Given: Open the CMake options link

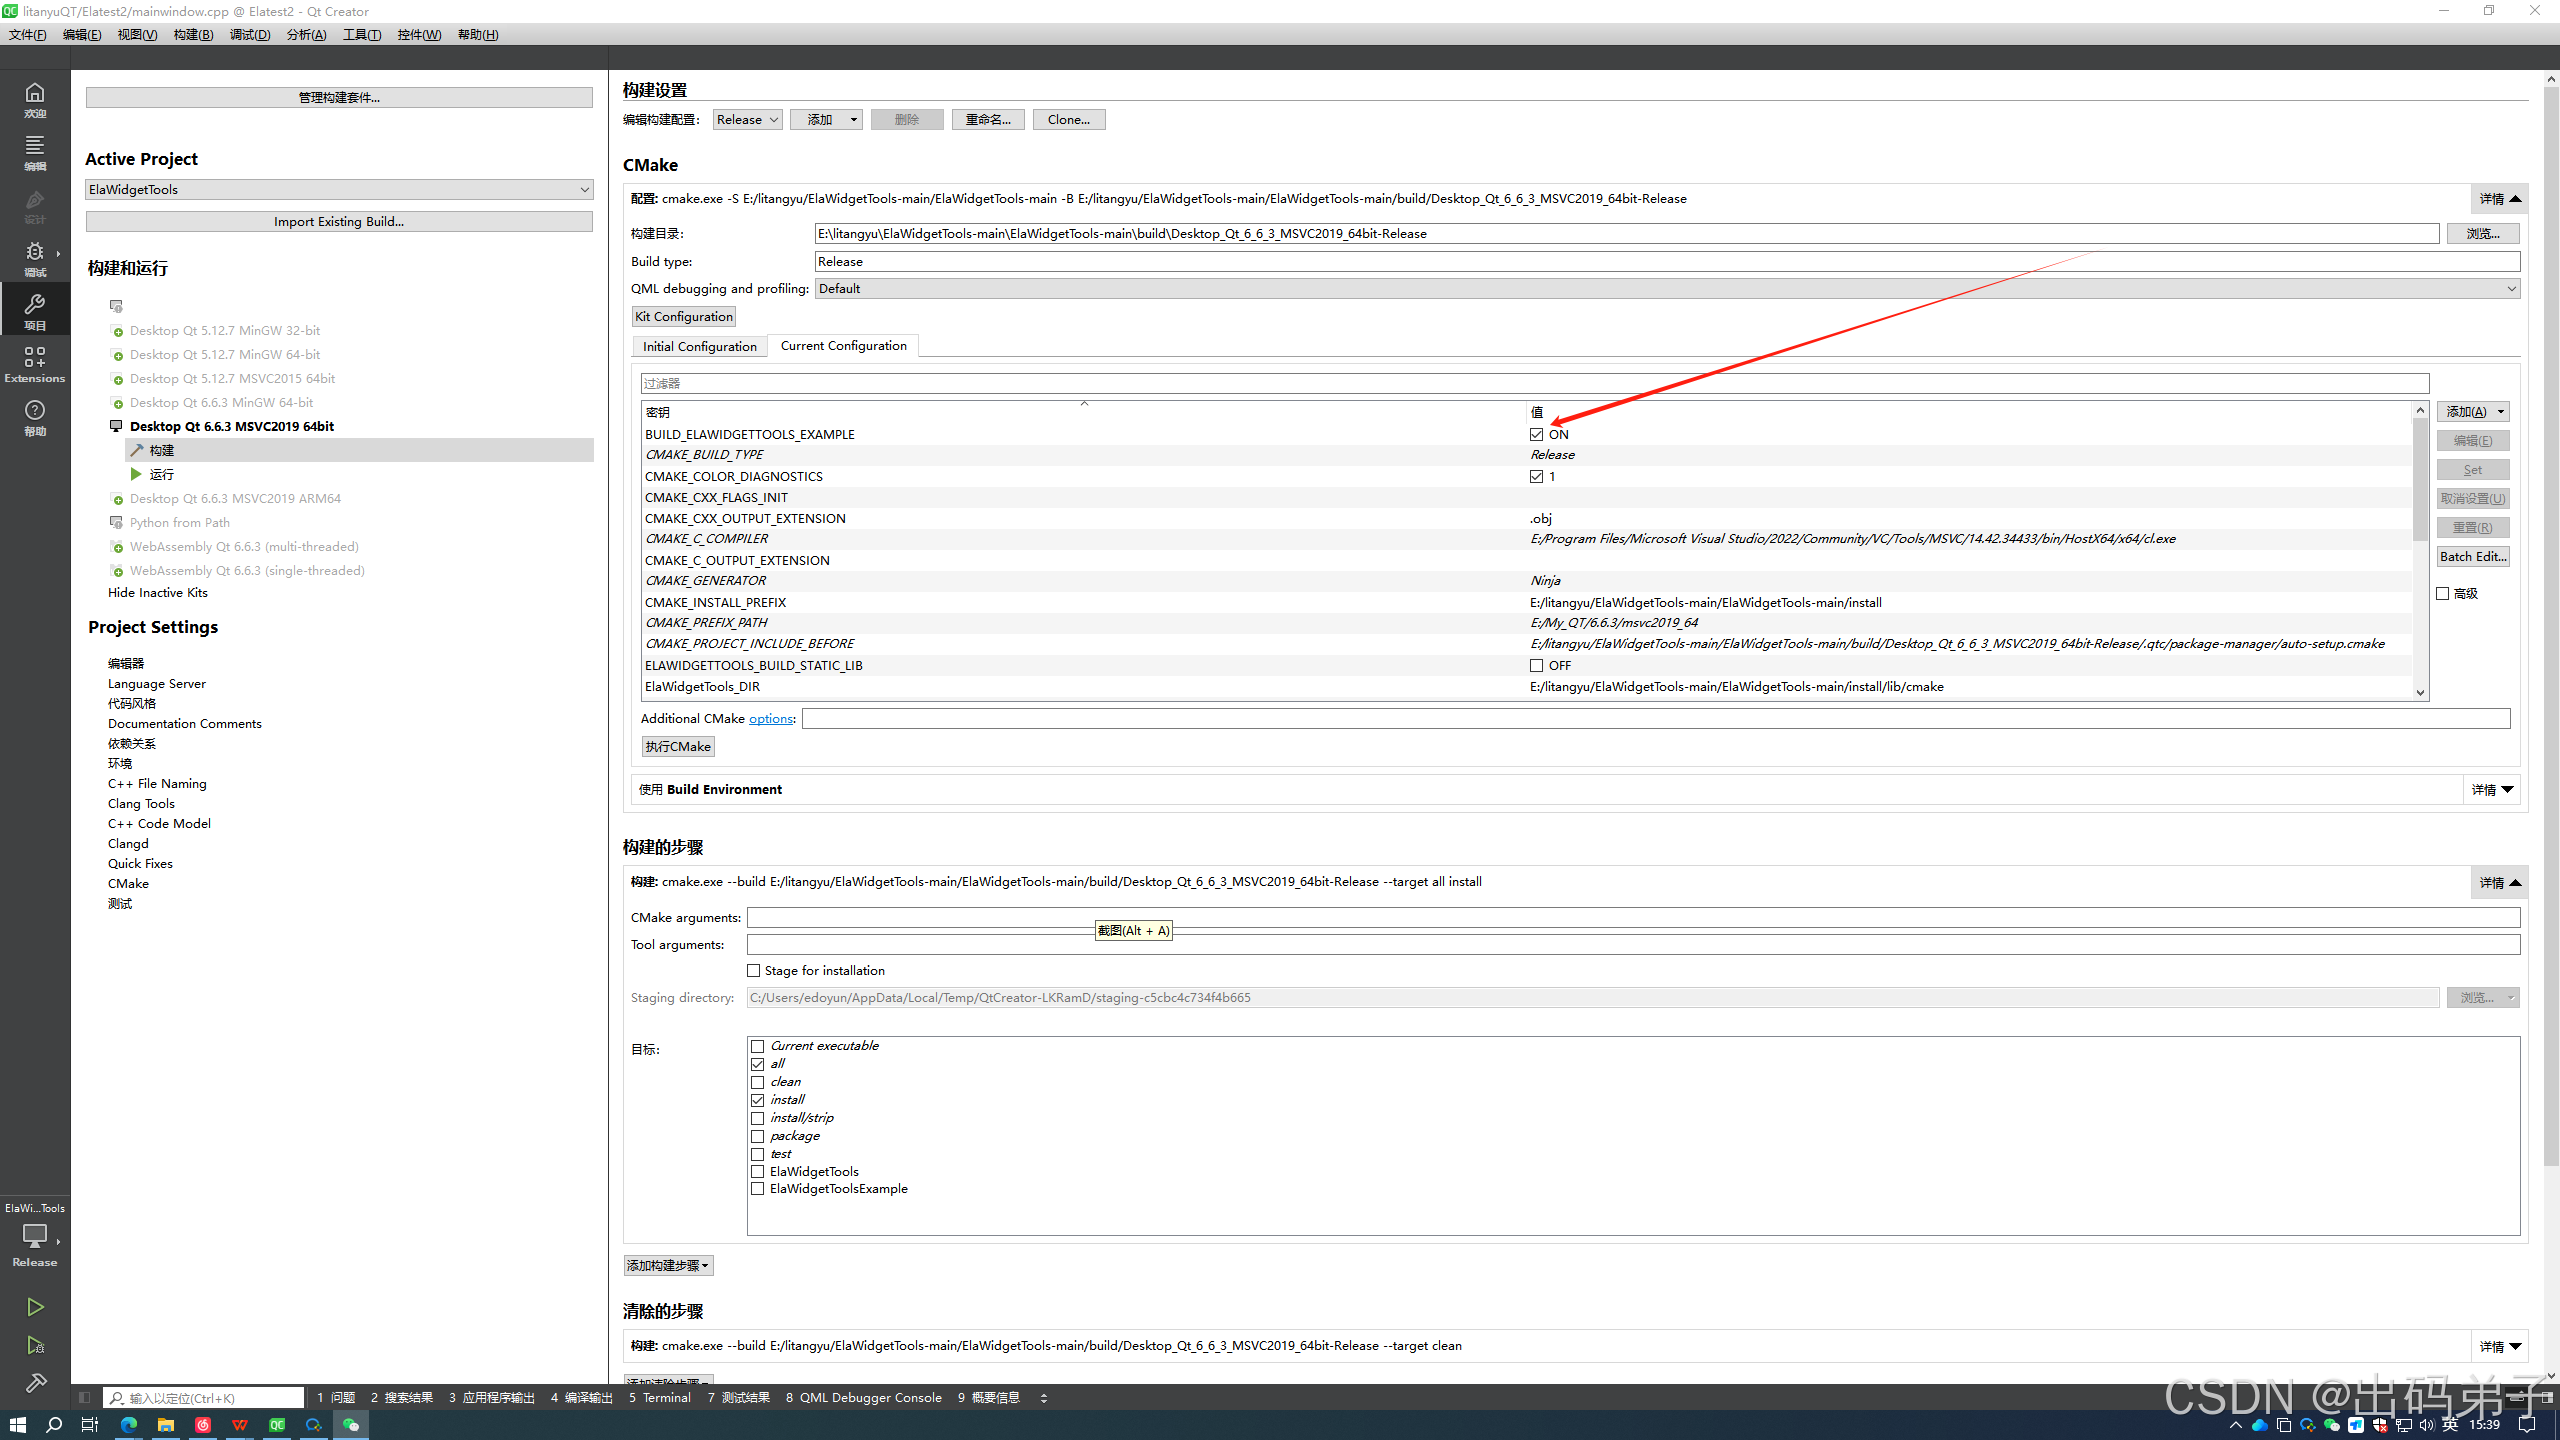Looking at the screenshot, I should coord(770,718).
